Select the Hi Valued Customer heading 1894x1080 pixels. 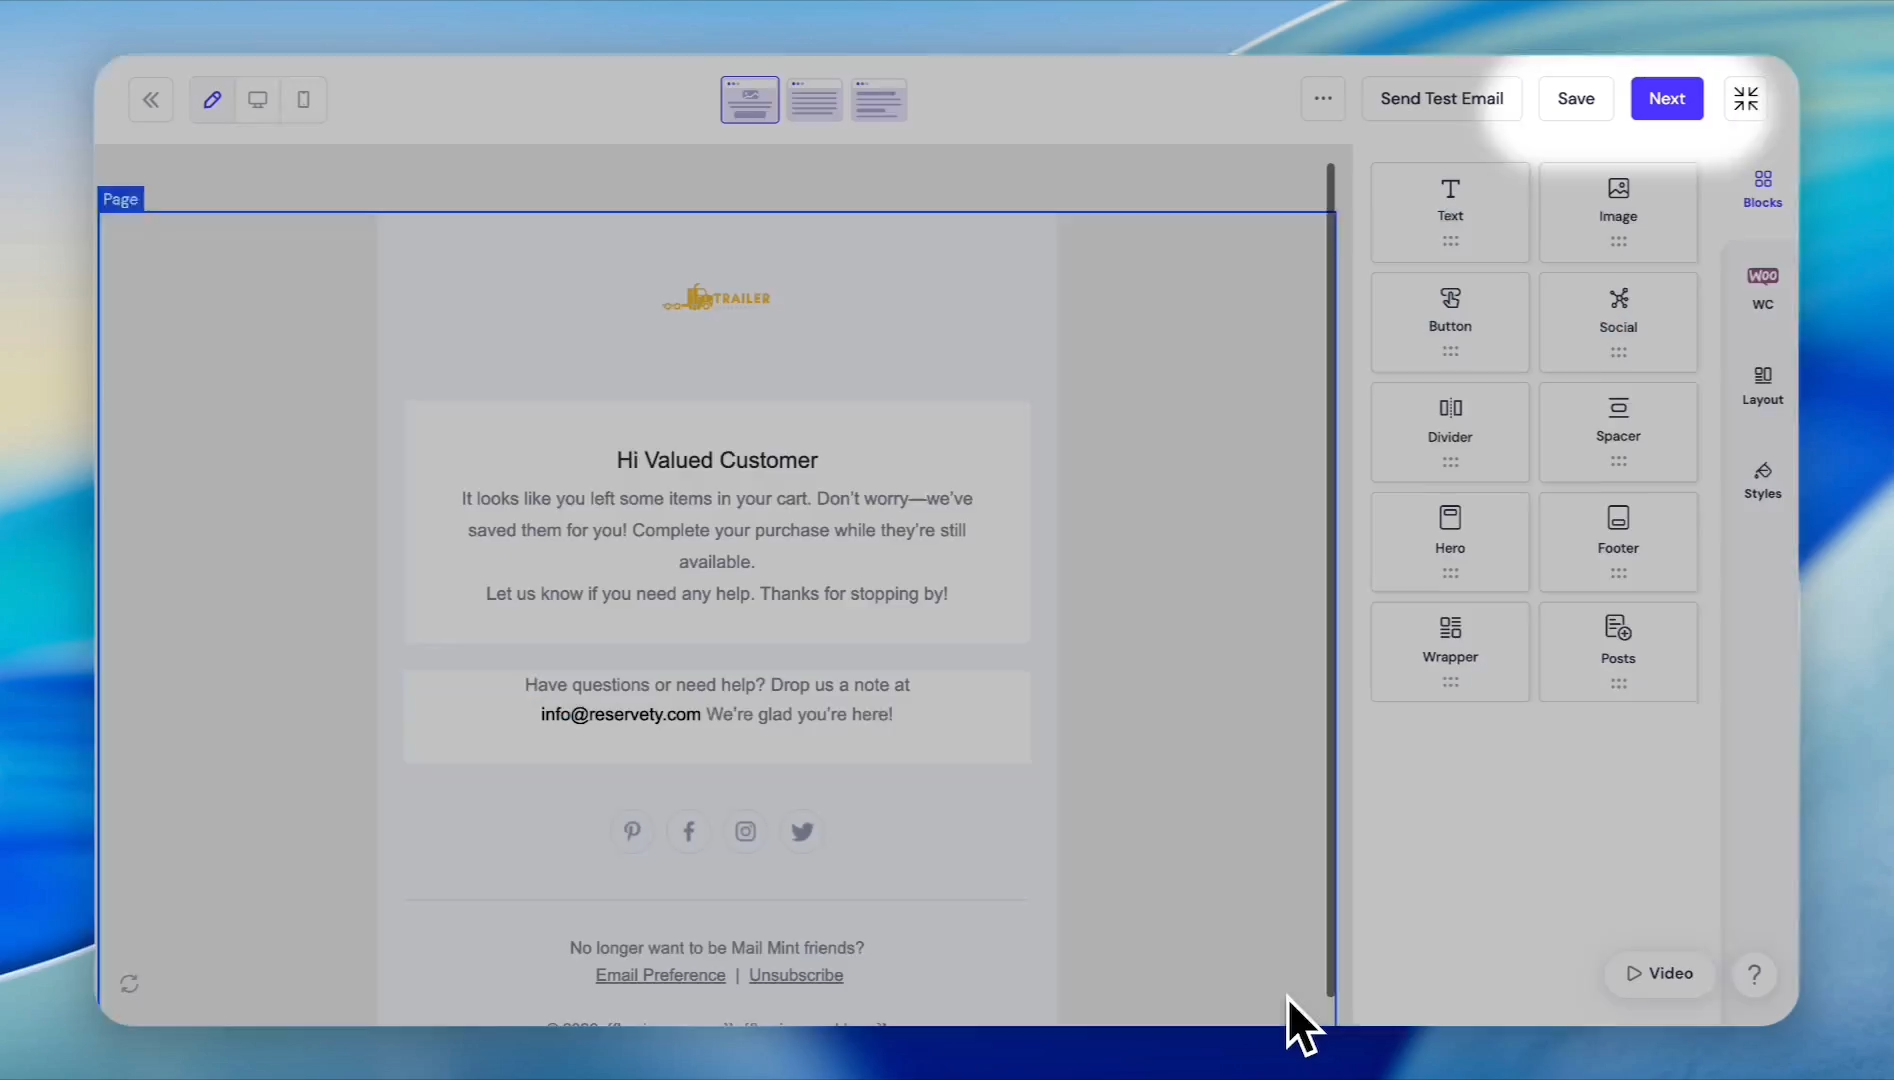pos(717,460)
